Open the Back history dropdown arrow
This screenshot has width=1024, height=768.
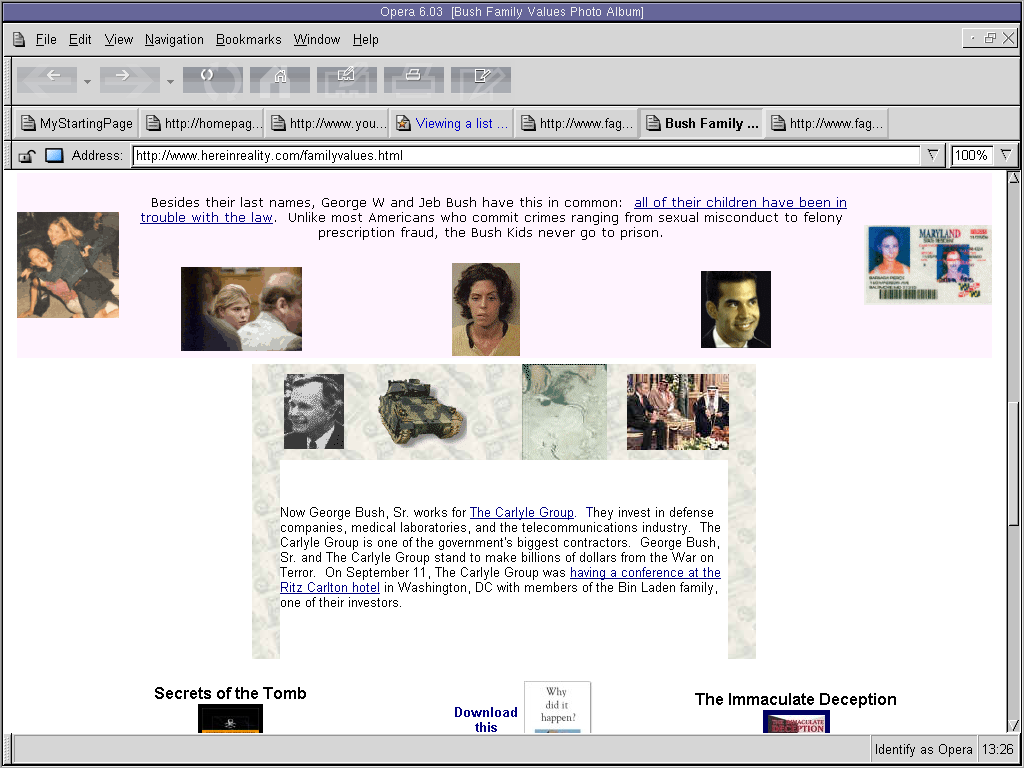click(x=88, y=82)
